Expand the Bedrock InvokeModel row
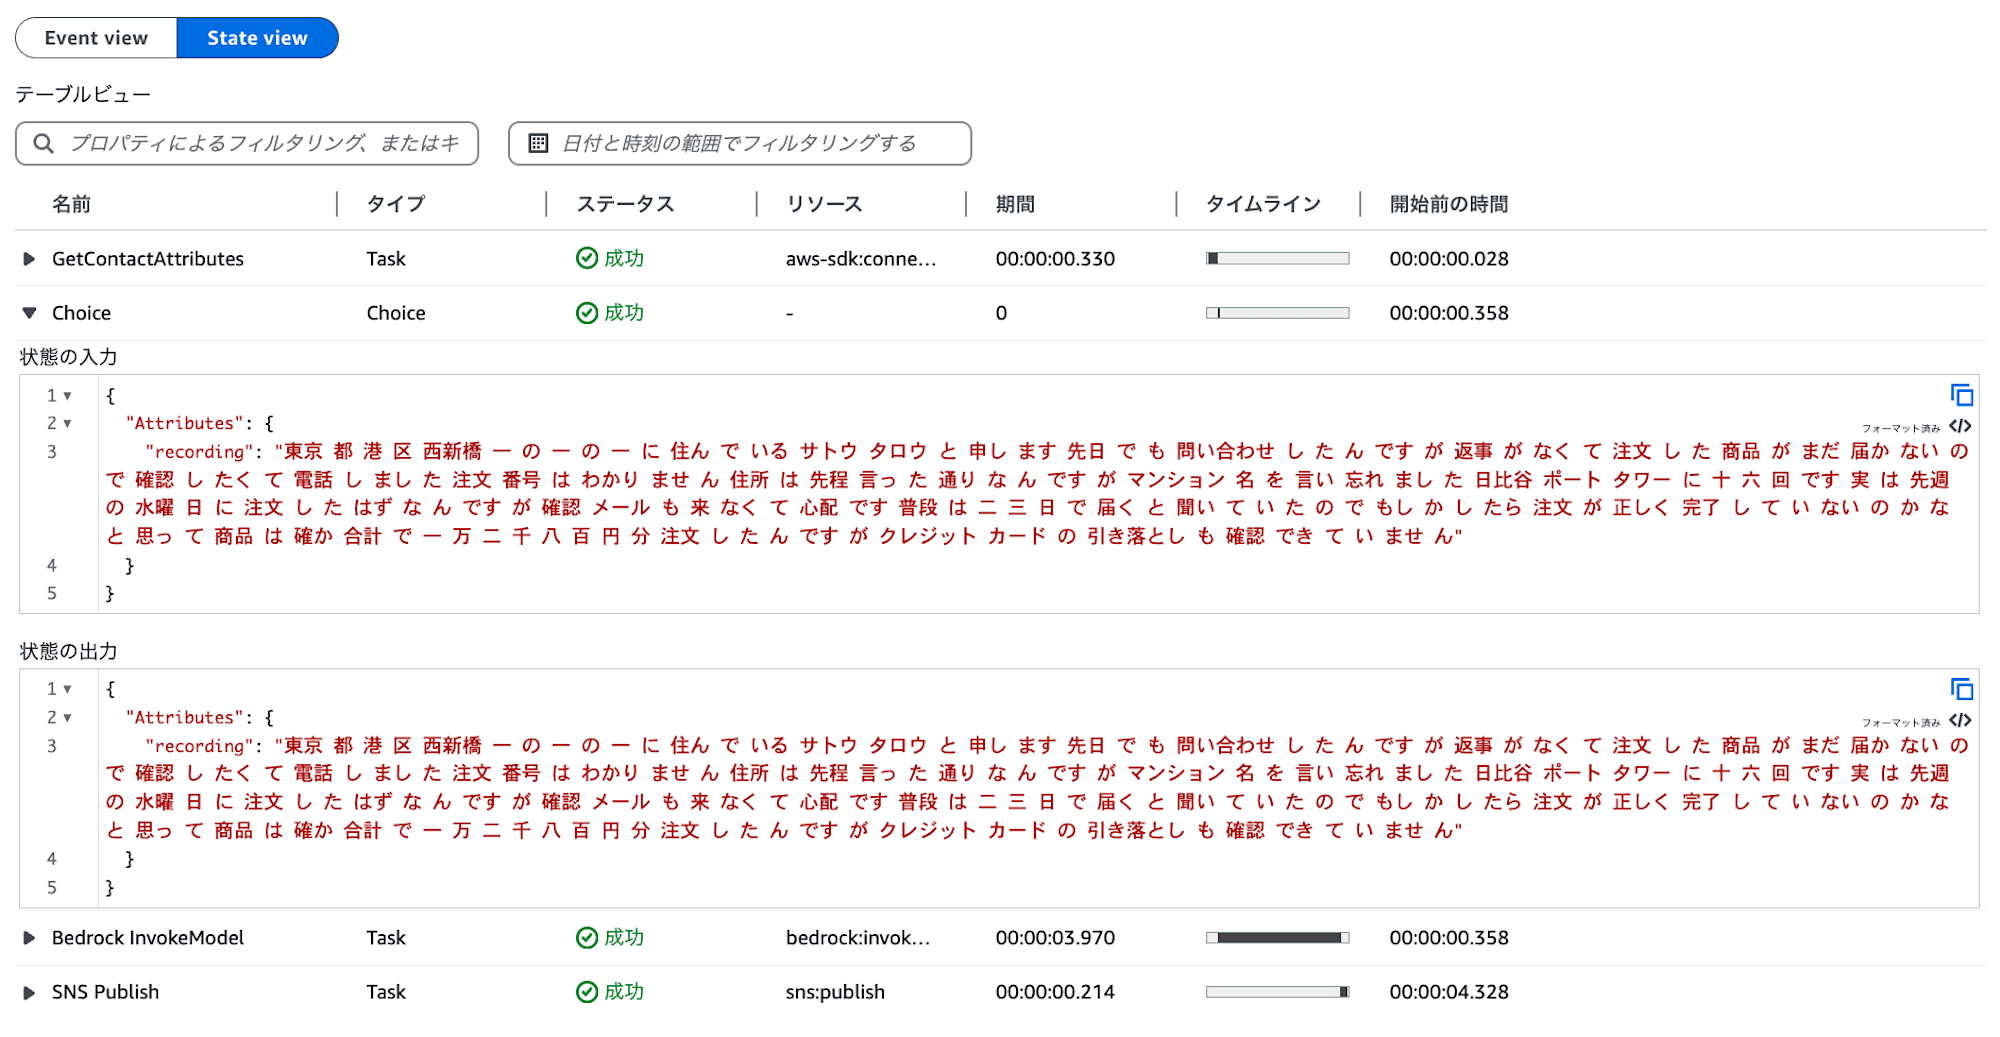This screenshot has width=2000, height=1037. 29,938
